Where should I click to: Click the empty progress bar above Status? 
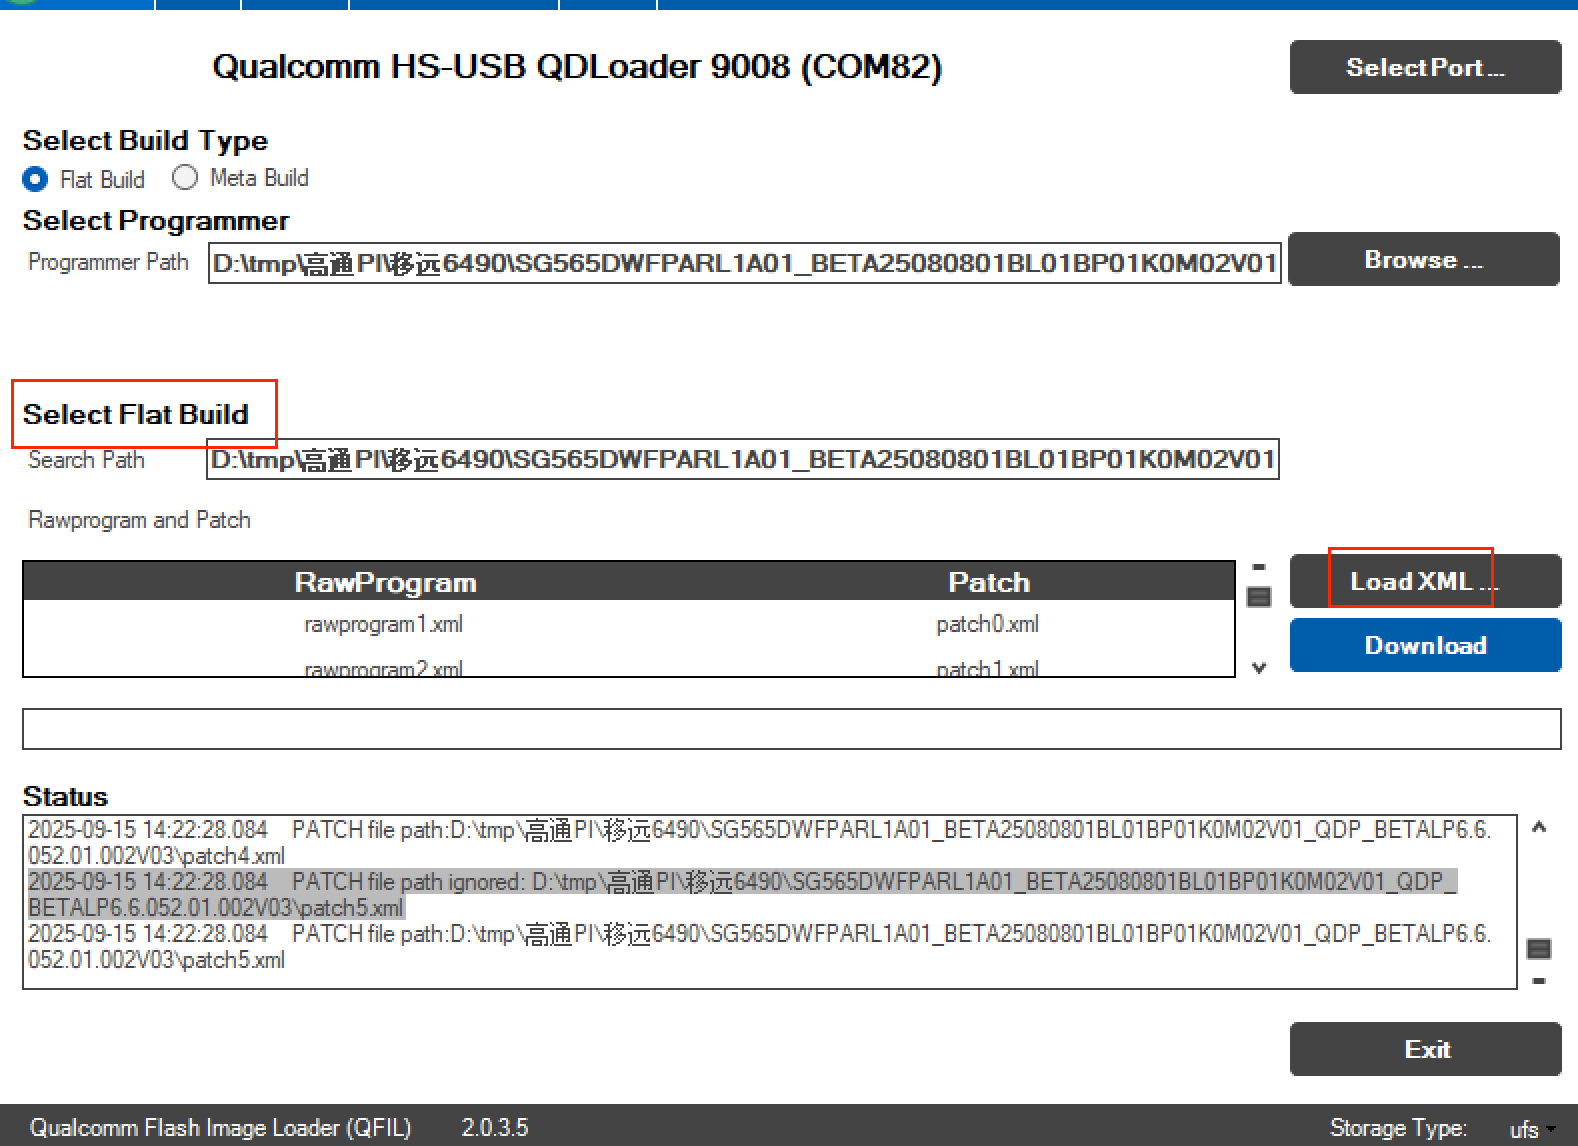(791, 729)
